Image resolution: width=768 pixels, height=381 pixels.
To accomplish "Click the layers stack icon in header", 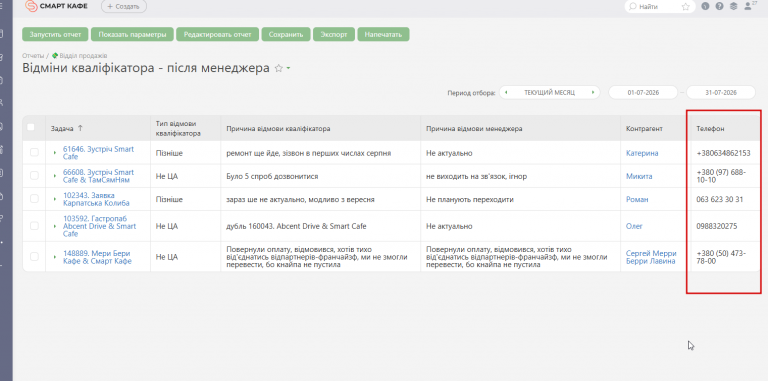I will (x=733, y=6).
